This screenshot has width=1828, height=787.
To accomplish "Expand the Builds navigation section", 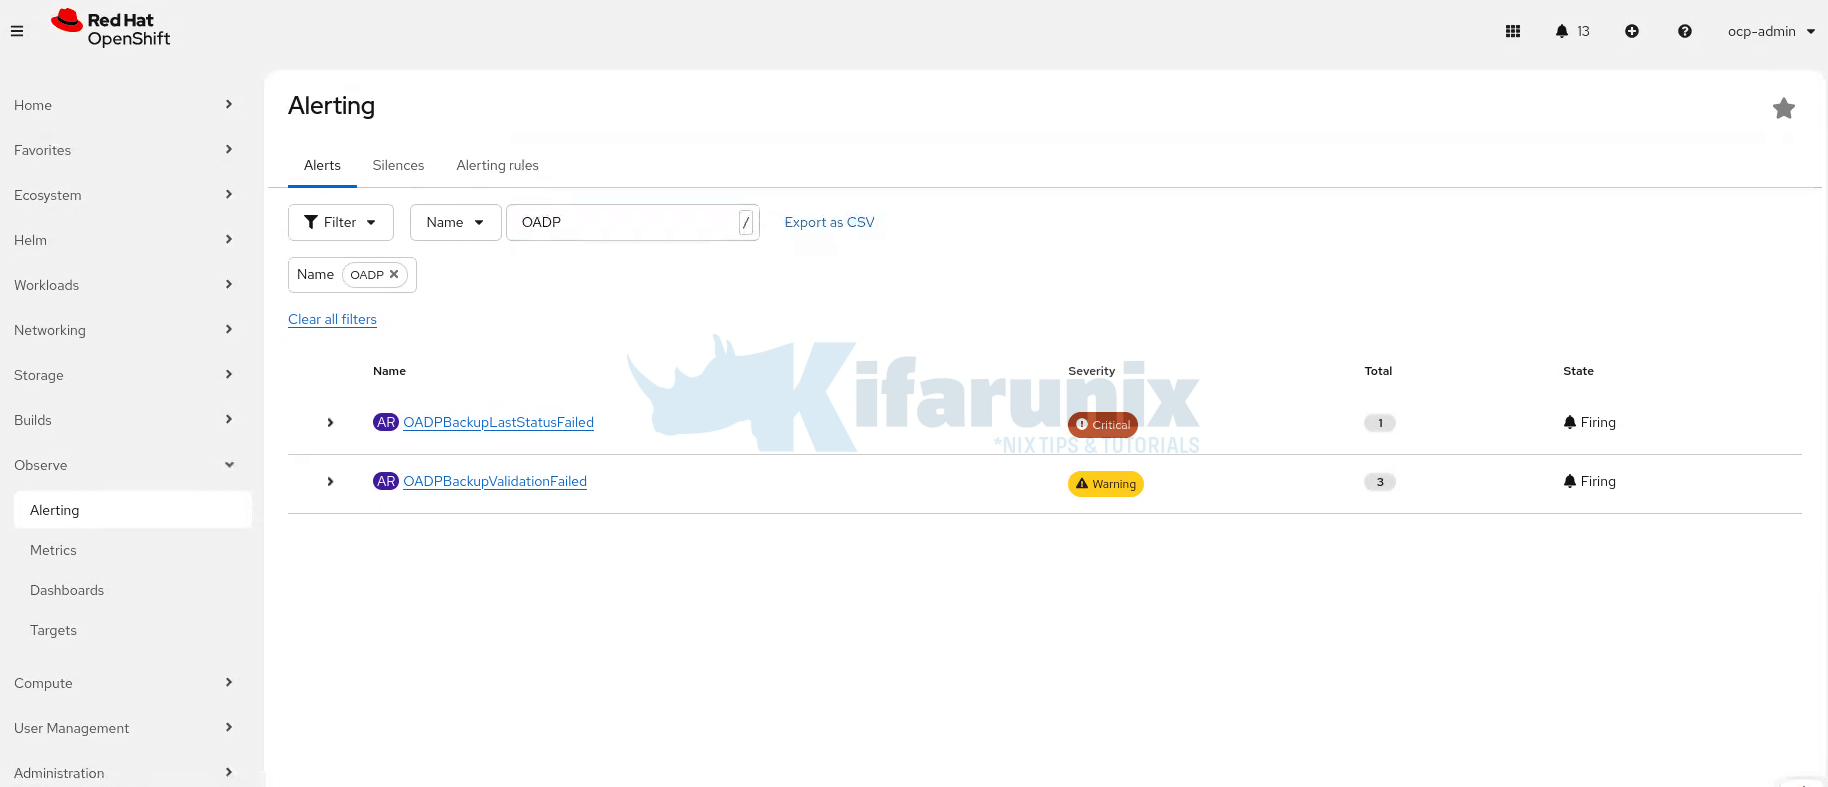I will coord(124,420).
